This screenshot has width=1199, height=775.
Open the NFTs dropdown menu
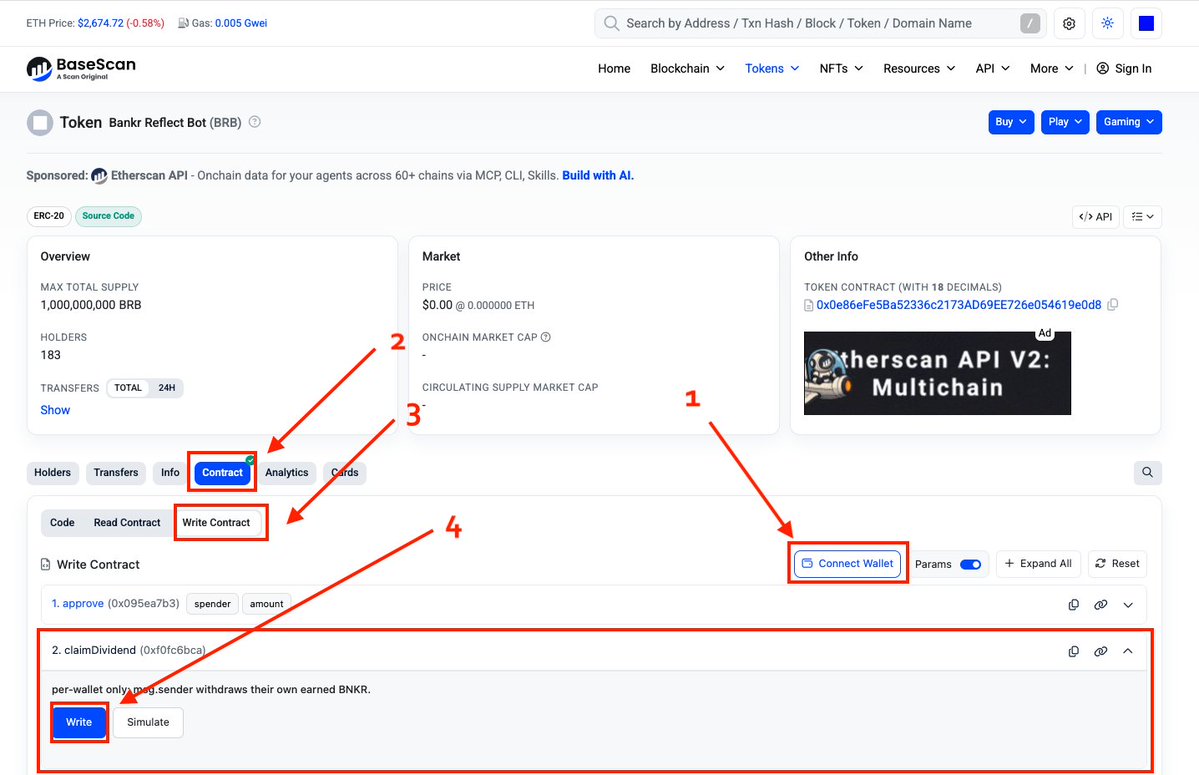(841, 69)
